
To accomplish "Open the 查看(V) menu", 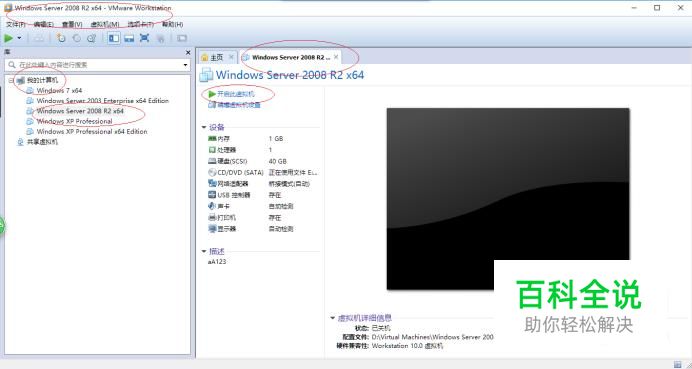I will pos(72,24).
